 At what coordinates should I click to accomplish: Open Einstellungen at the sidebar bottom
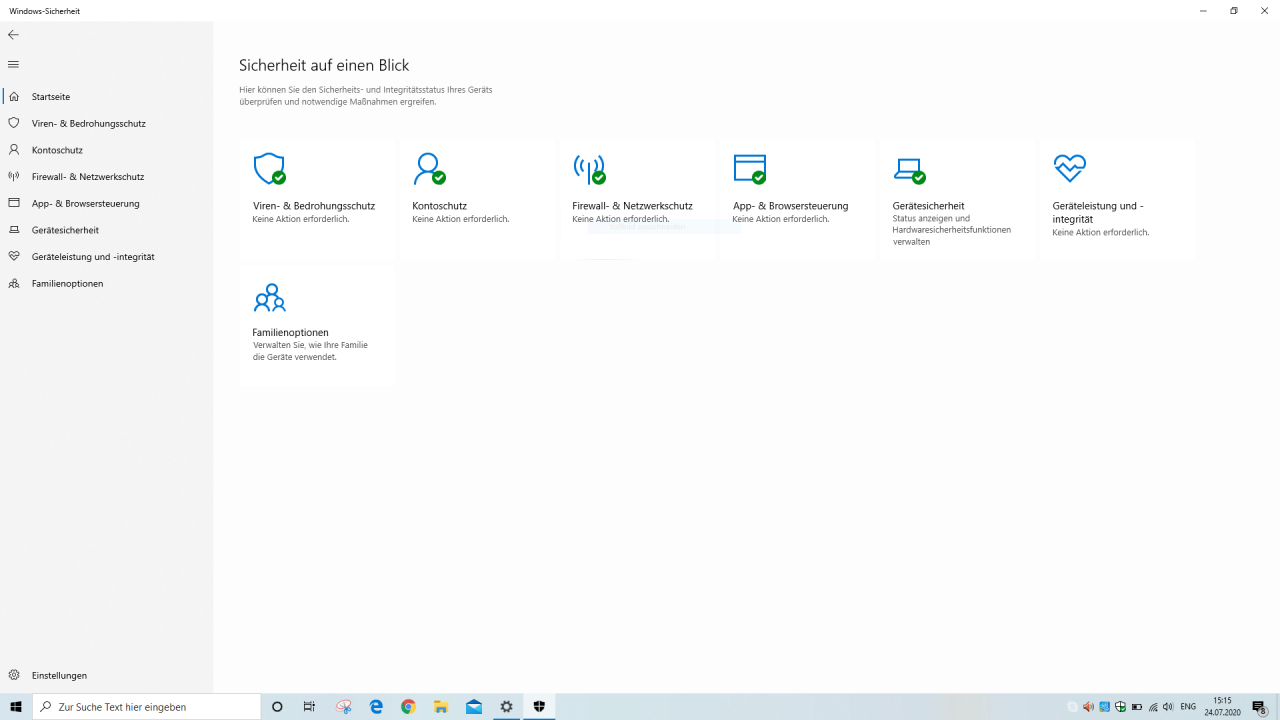[107, 675]
